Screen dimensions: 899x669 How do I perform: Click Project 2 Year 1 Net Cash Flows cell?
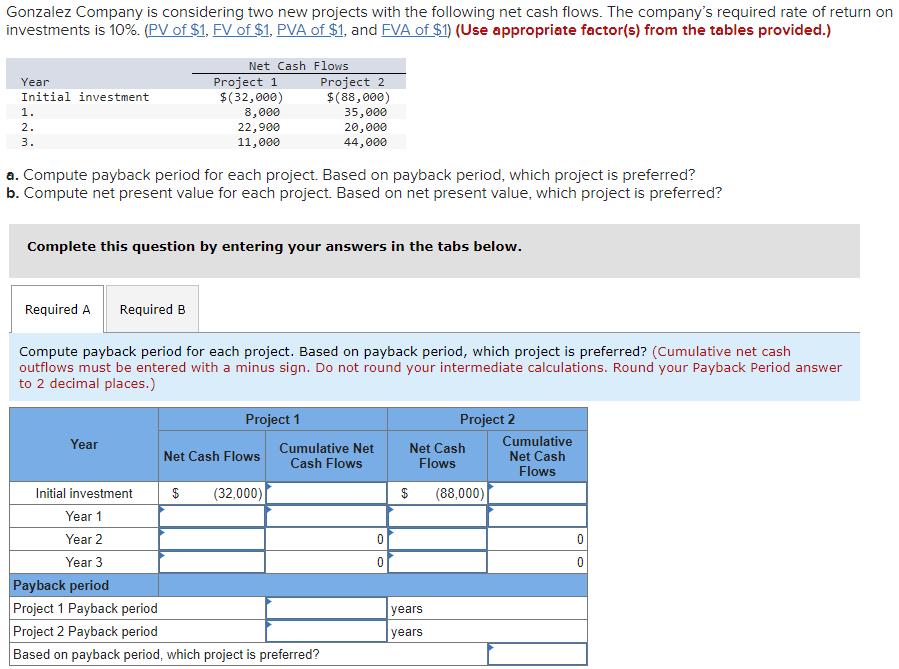pos(437,515)
